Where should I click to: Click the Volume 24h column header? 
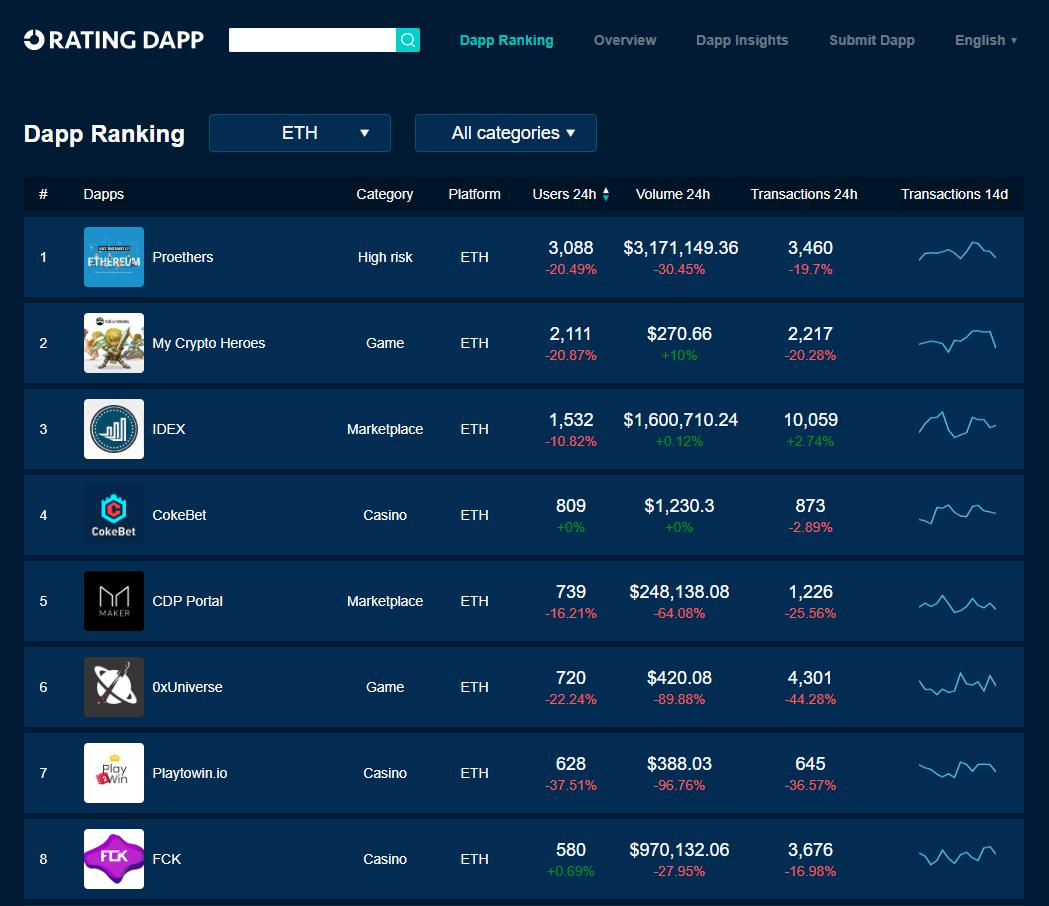click(x=672, y=194)
